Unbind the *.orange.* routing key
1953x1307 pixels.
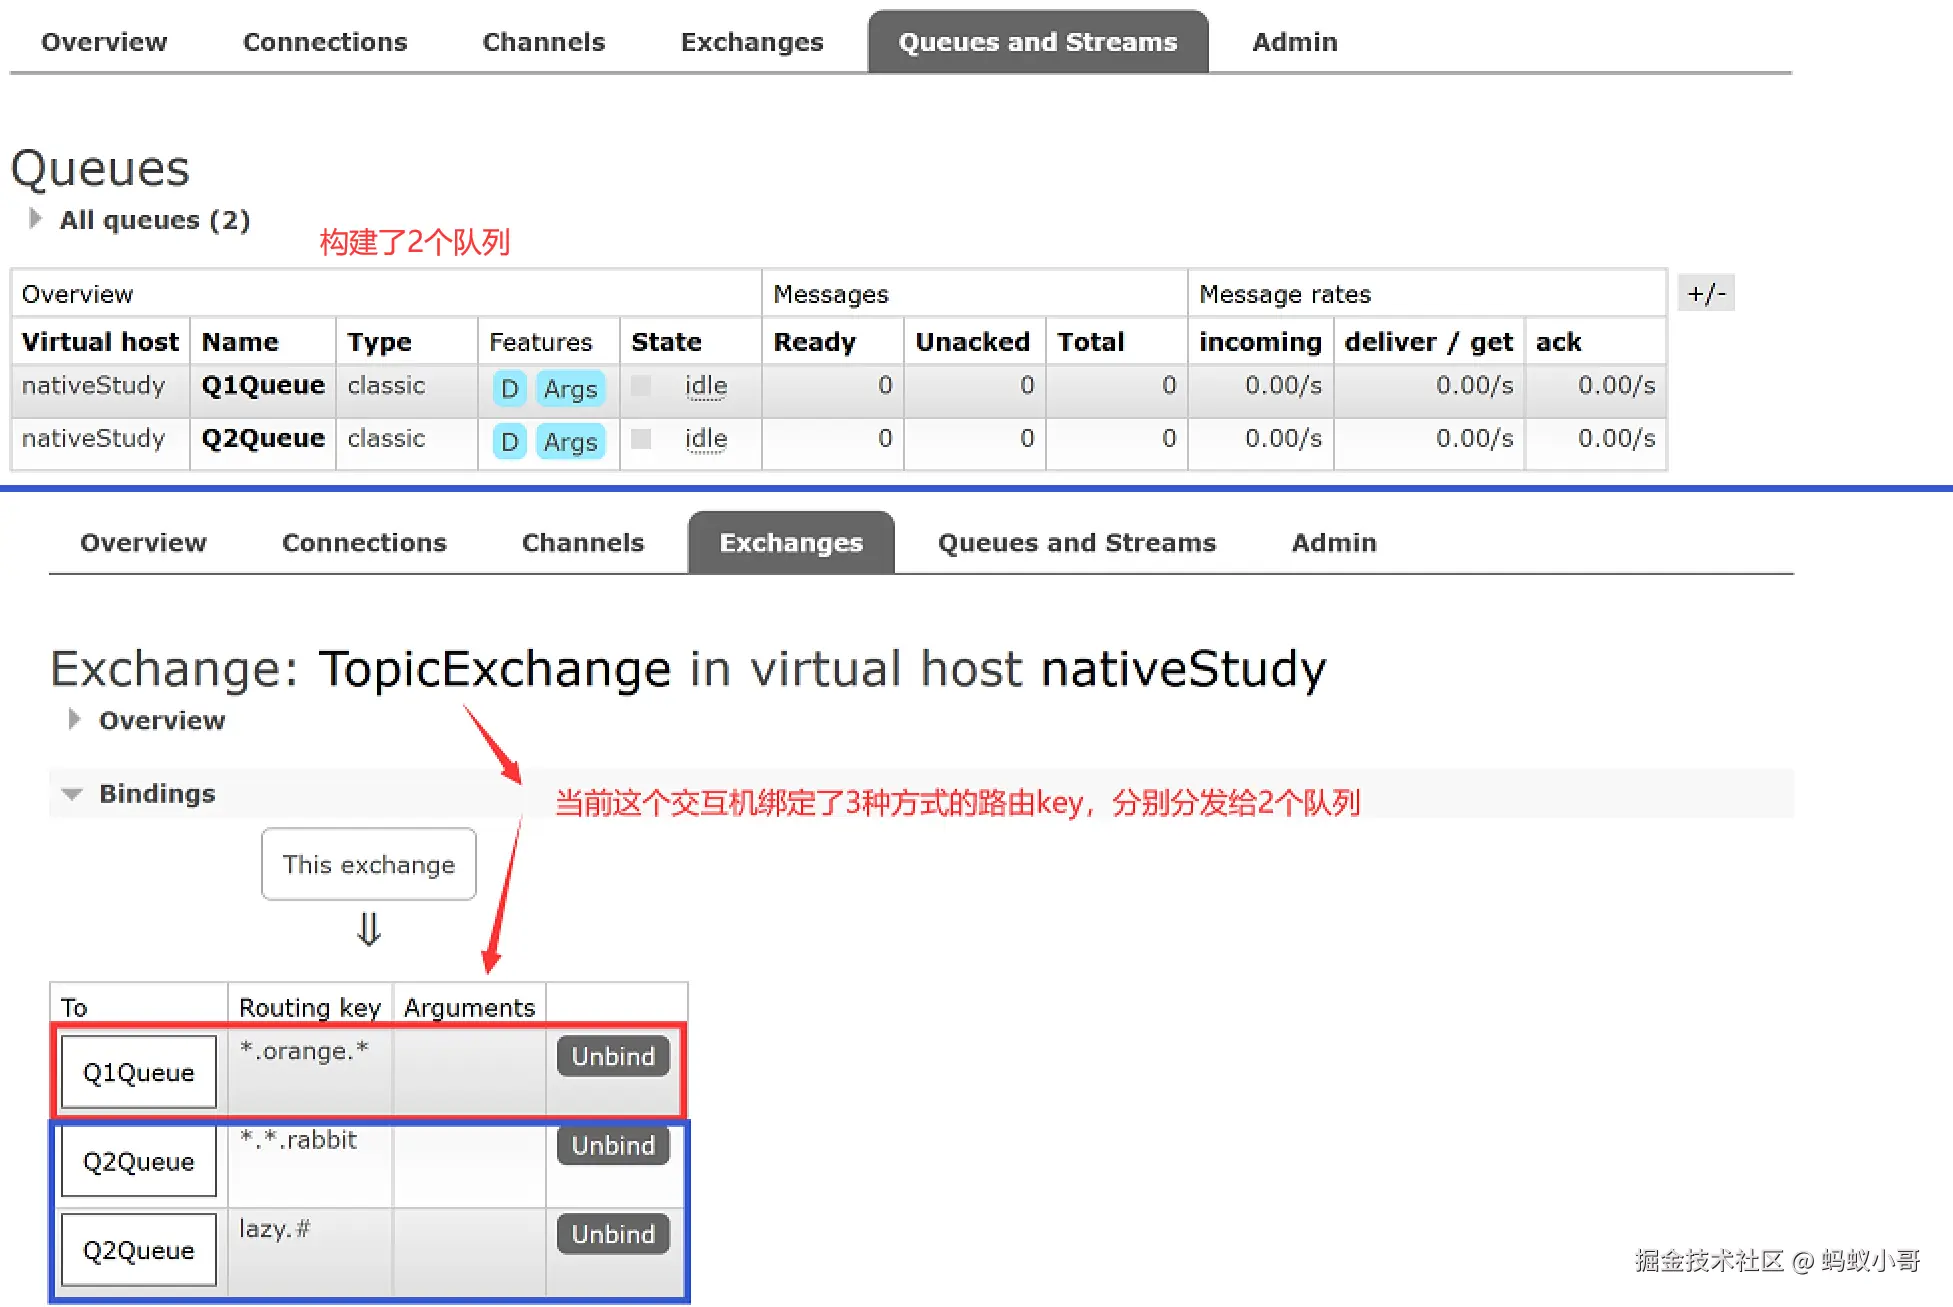613,1057
